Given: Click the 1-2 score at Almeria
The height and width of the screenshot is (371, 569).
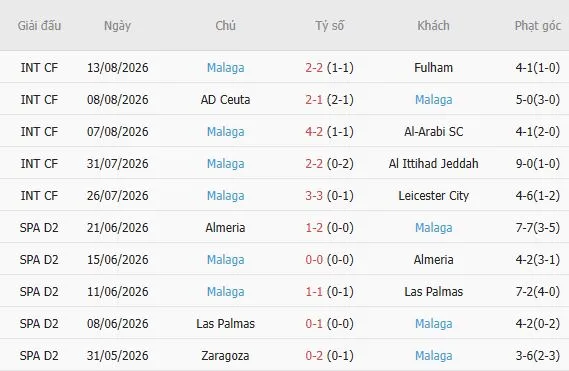Looking at the screenshot, I should (x=314, y=228).
